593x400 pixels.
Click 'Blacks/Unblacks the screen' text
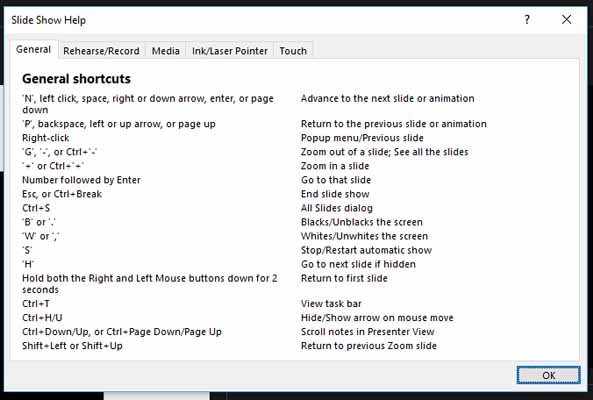(x=362, y=222)
